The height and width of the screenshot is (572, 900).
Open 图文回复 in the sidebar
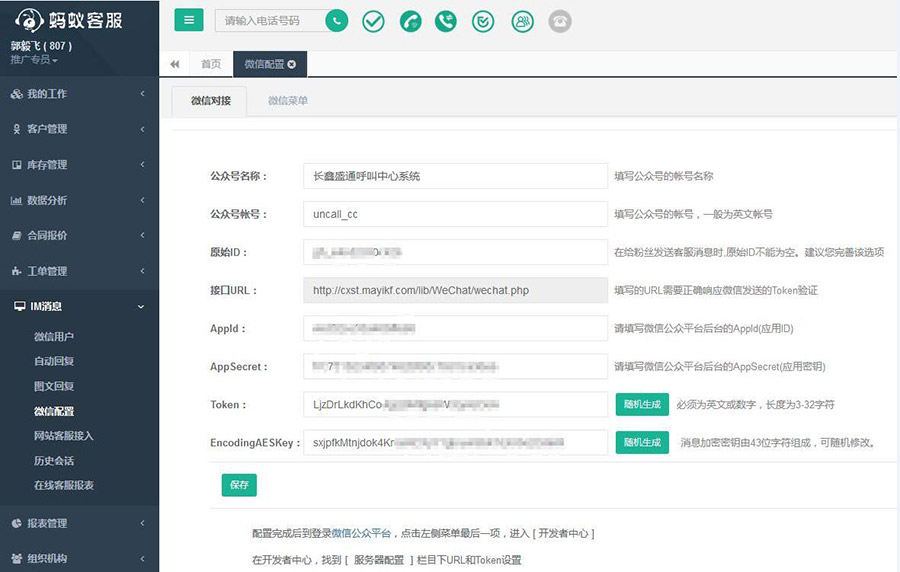[x=53, y=386]
